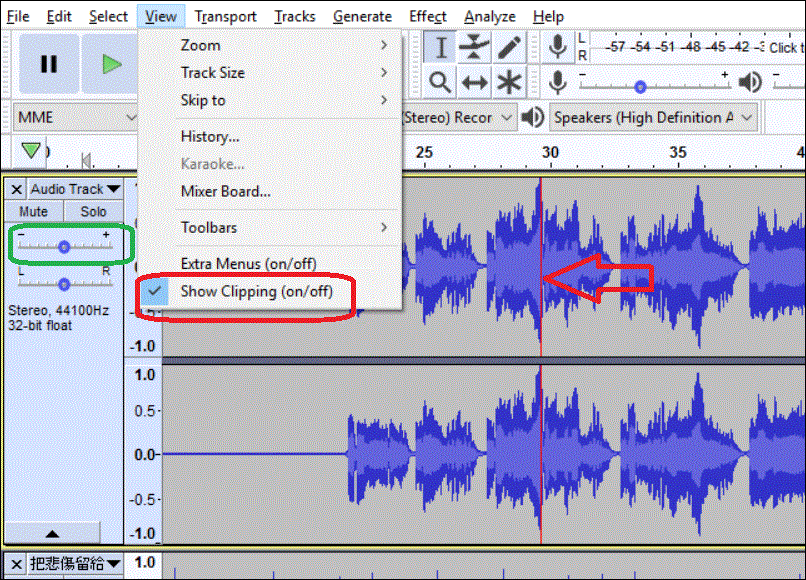Select the Draw pencil tool
The width and height of the screenshot is (806, 580).
(509, 47)
